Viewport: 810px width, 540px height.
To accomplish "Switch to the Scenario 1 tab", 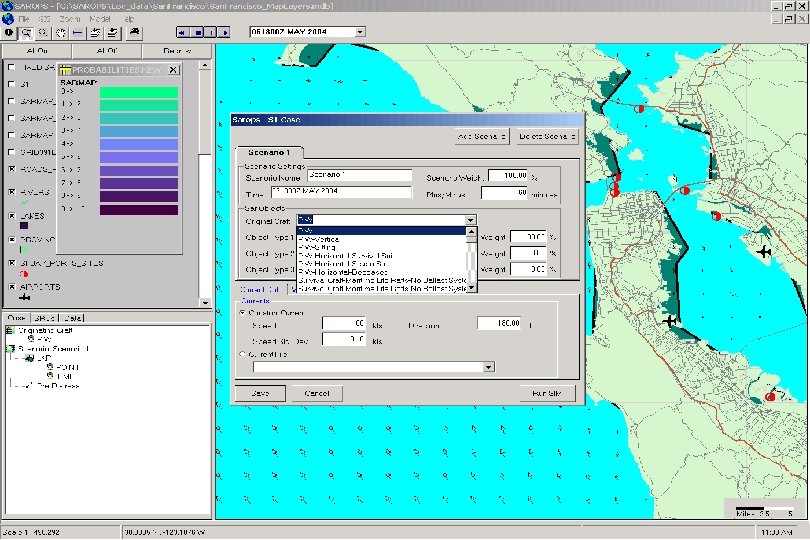I will click(x=268, y=152).
